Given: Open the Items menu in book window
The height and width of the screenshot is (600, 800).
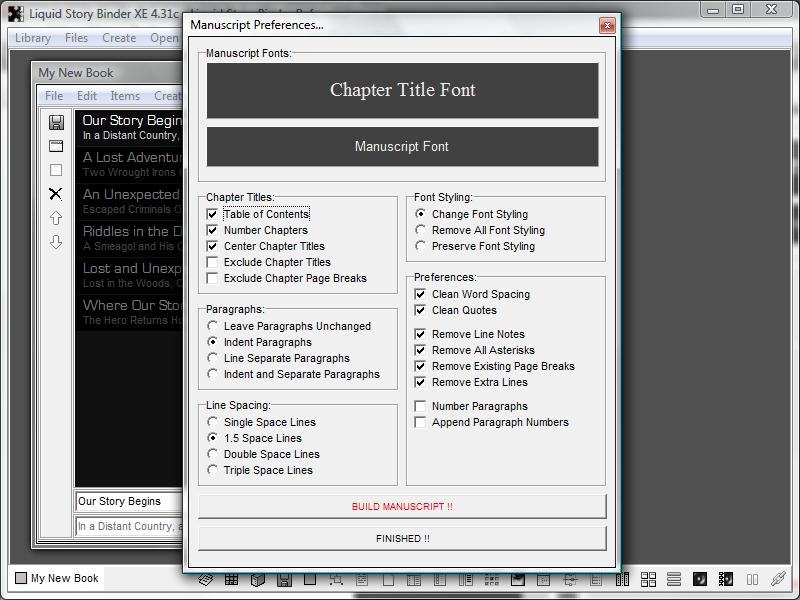Looking at the screenshot, I should pyautogui.click(x=125, y=96).
